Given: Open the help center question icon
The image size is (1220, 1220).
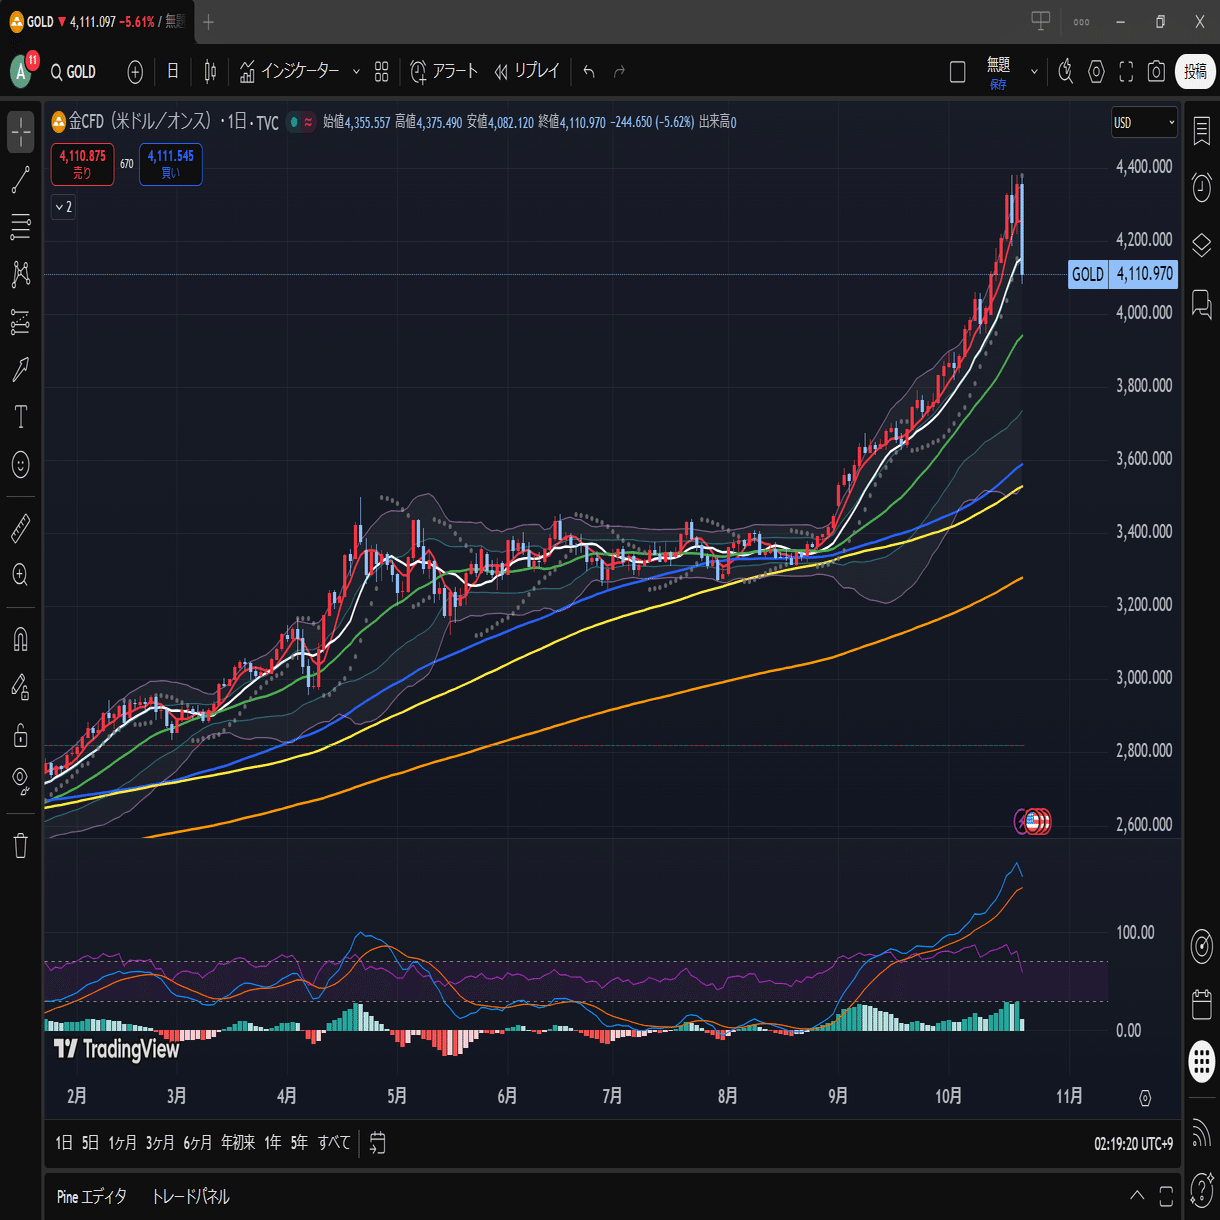Looking at the screenshot, I should coord(1202,1190).
